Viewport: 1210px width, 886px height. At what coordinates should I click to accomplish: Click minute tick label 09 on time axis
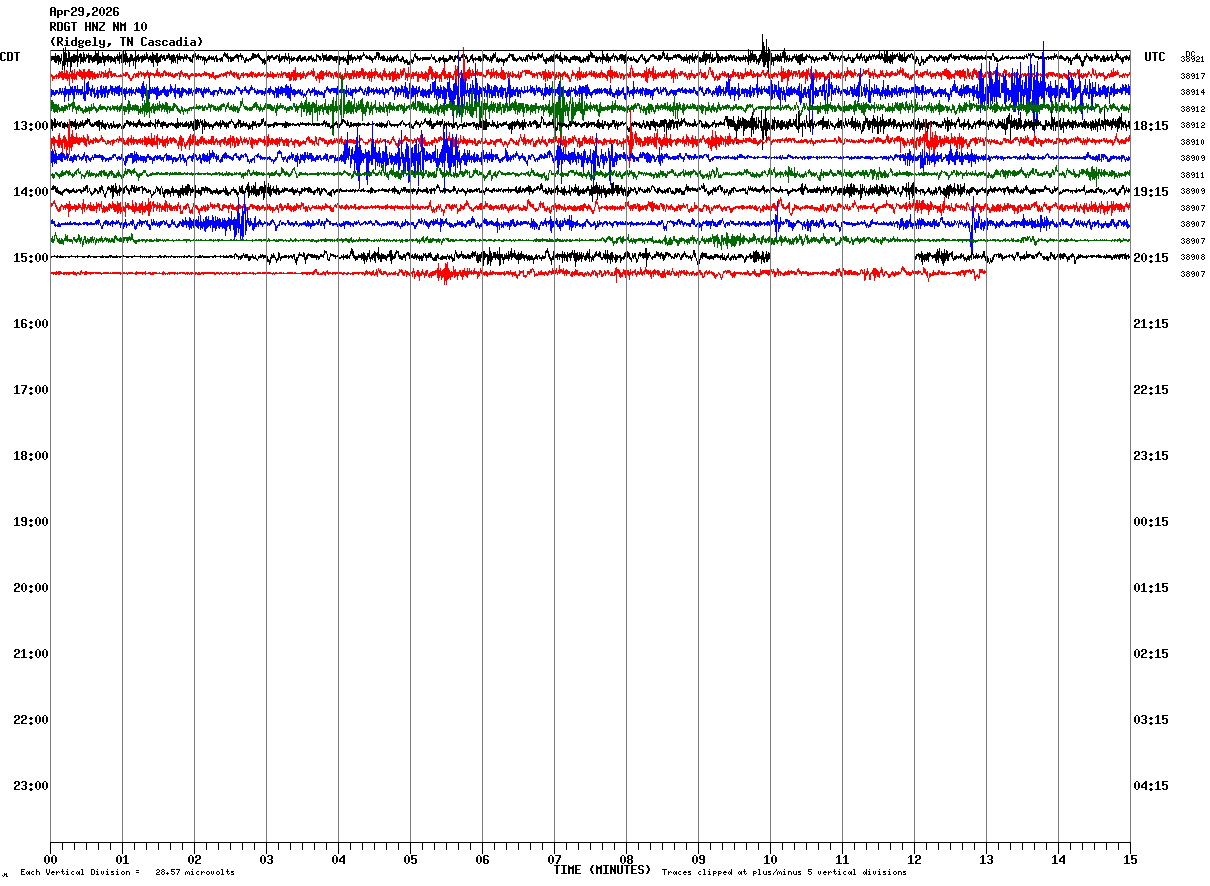(698, 859)
